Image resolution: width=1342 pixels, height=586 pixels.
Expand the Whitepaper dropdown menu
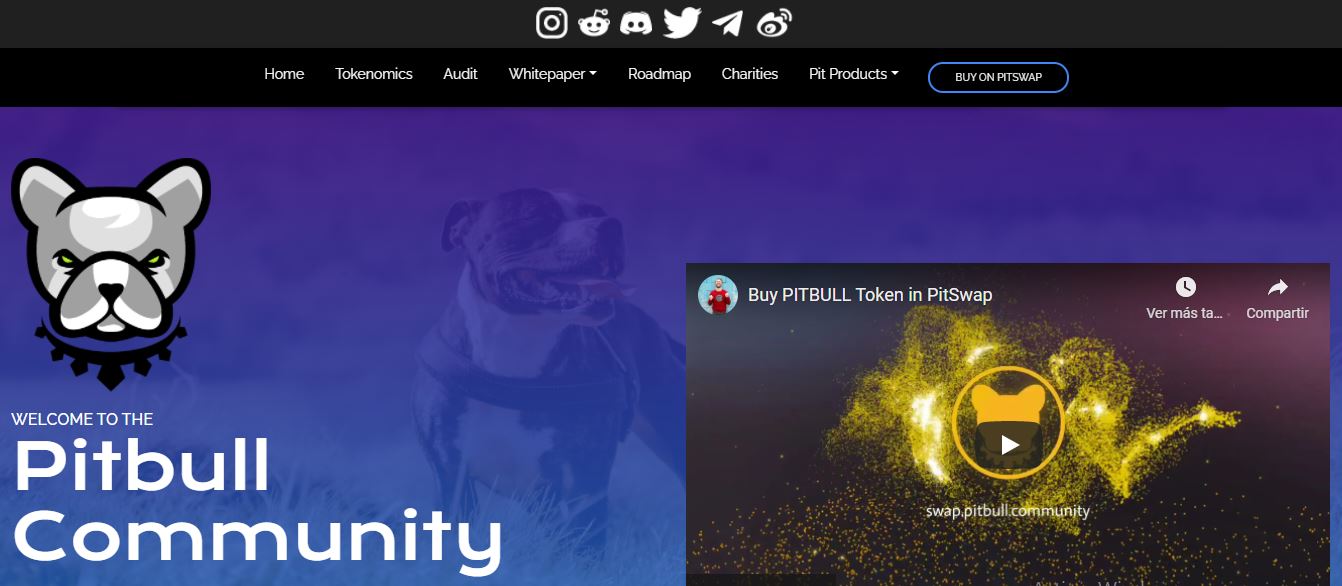click(x=552, y=74)
